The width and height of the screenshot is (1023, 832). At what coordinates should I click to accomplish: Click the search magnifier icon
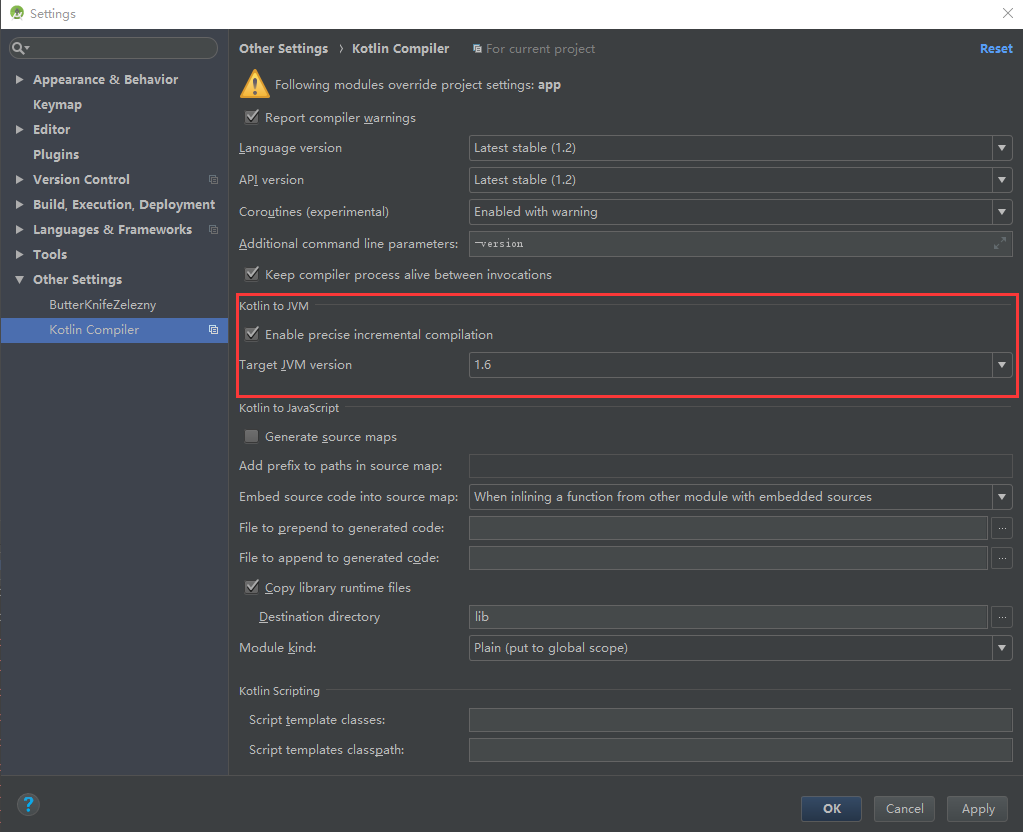(18, 48)
